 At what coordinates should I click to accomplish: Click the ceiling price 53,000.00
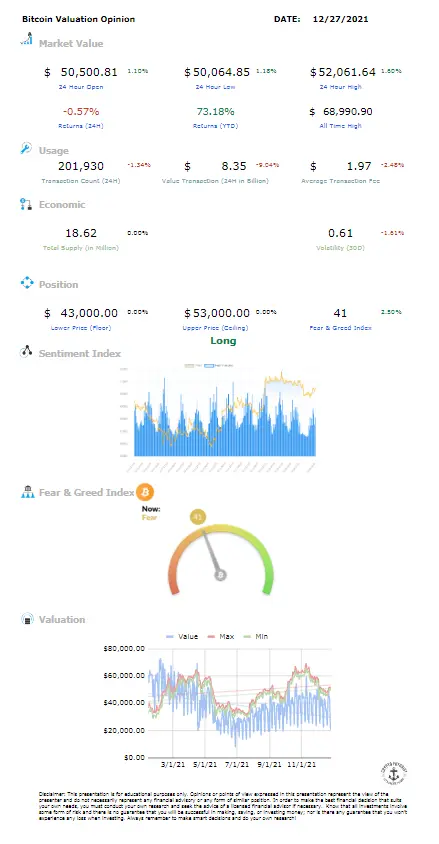[221, 313]
